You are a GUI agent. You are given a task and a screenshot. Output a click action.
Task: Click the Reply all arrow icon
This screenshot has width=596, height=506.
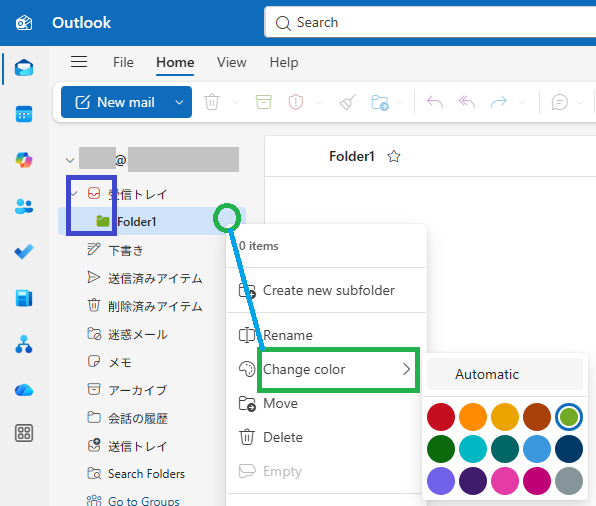[467, 102]
